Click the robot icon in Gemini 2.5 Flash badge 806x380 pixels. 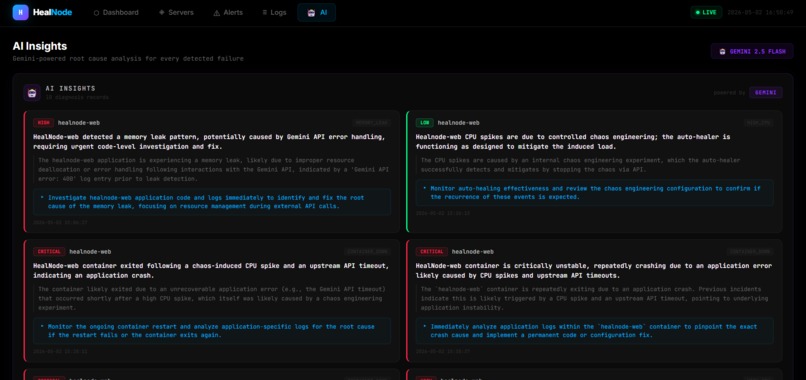(x=723, y=51)
